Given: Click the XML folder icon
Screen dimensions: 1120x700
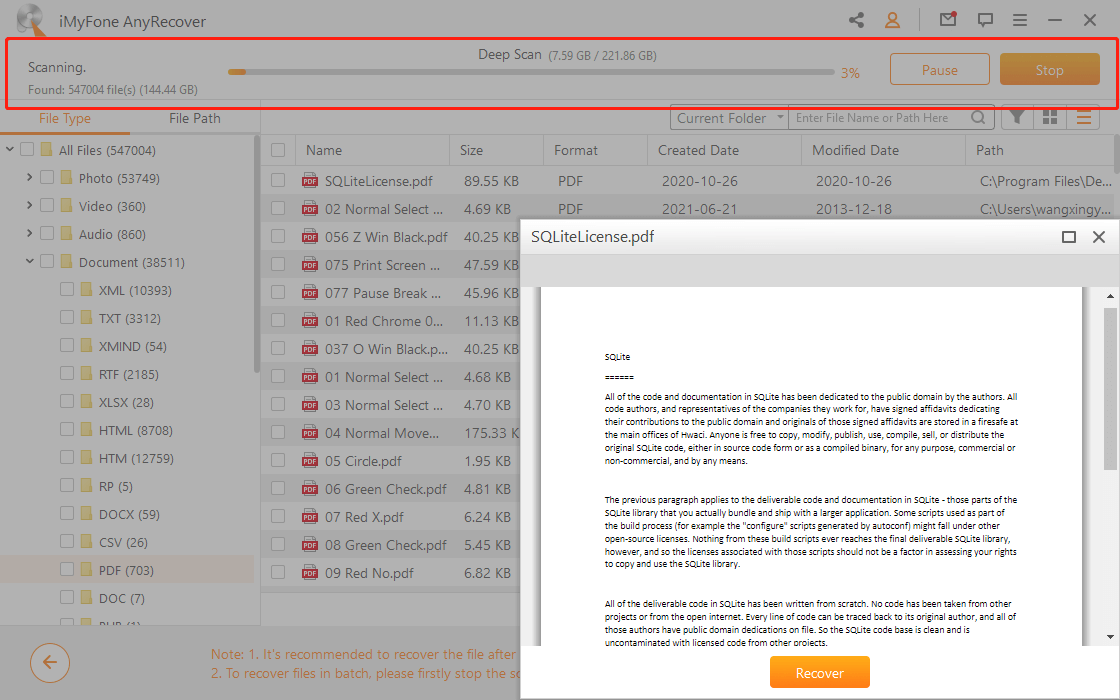Looking at the screenshot, I should (x=86, y=289).
